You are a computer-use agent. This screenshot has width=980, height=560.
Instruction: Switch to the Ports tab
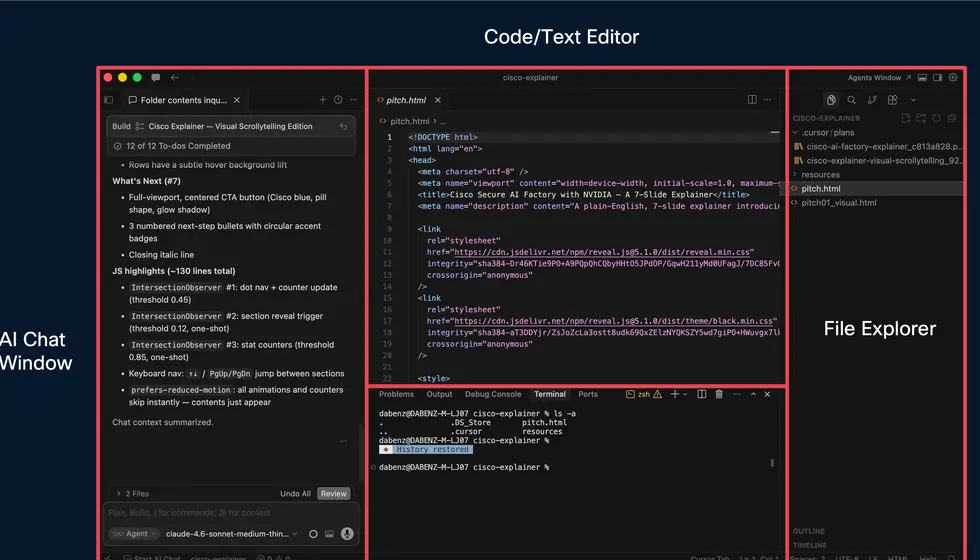click(588, 394)
